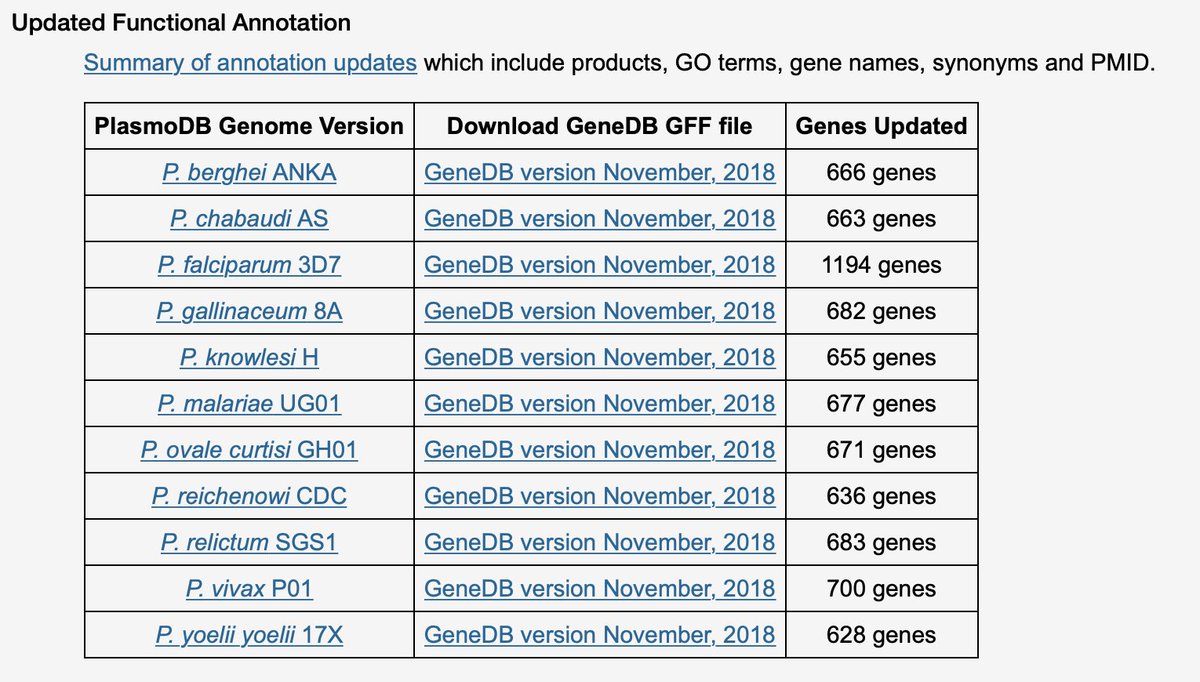
Task: Download the GFF file for P. berghei ANKA
Action: click(x=600, y=172)
